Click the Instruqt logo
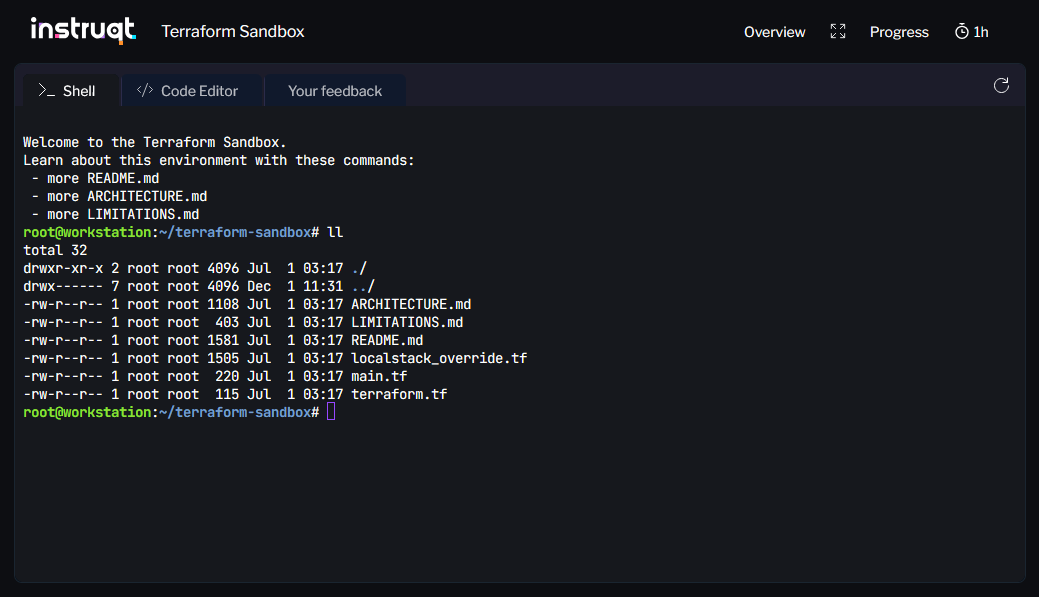Image resolution: width=1039 pixels, height=597 pixels. (x=82, y=31)
